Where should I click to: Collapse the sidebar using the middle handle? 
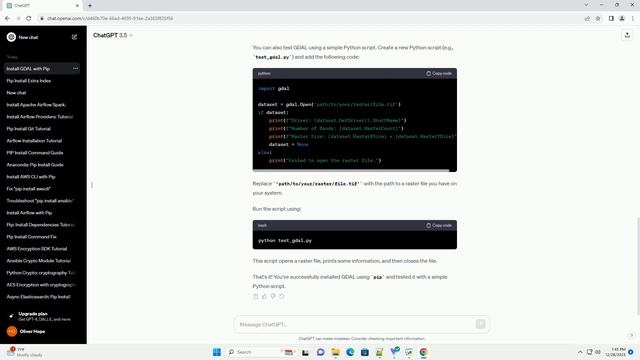pos(92,185)
